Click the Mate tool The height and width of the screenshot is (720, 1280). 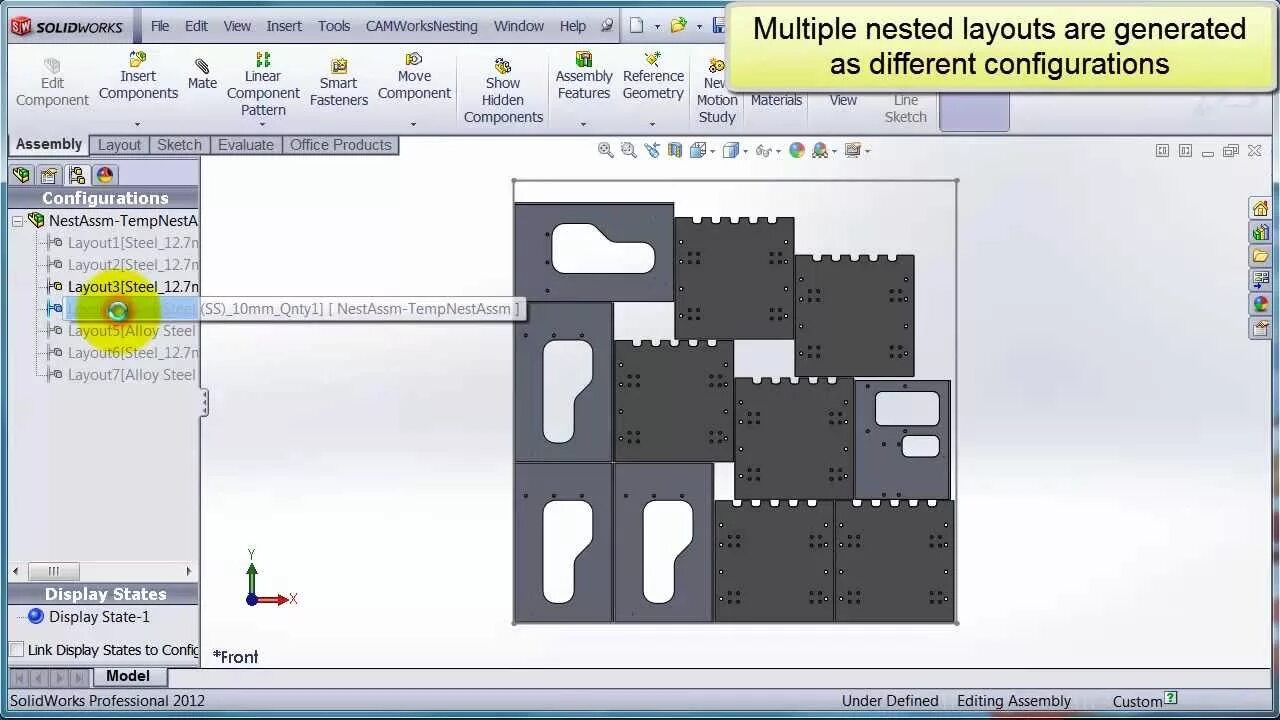202,74
